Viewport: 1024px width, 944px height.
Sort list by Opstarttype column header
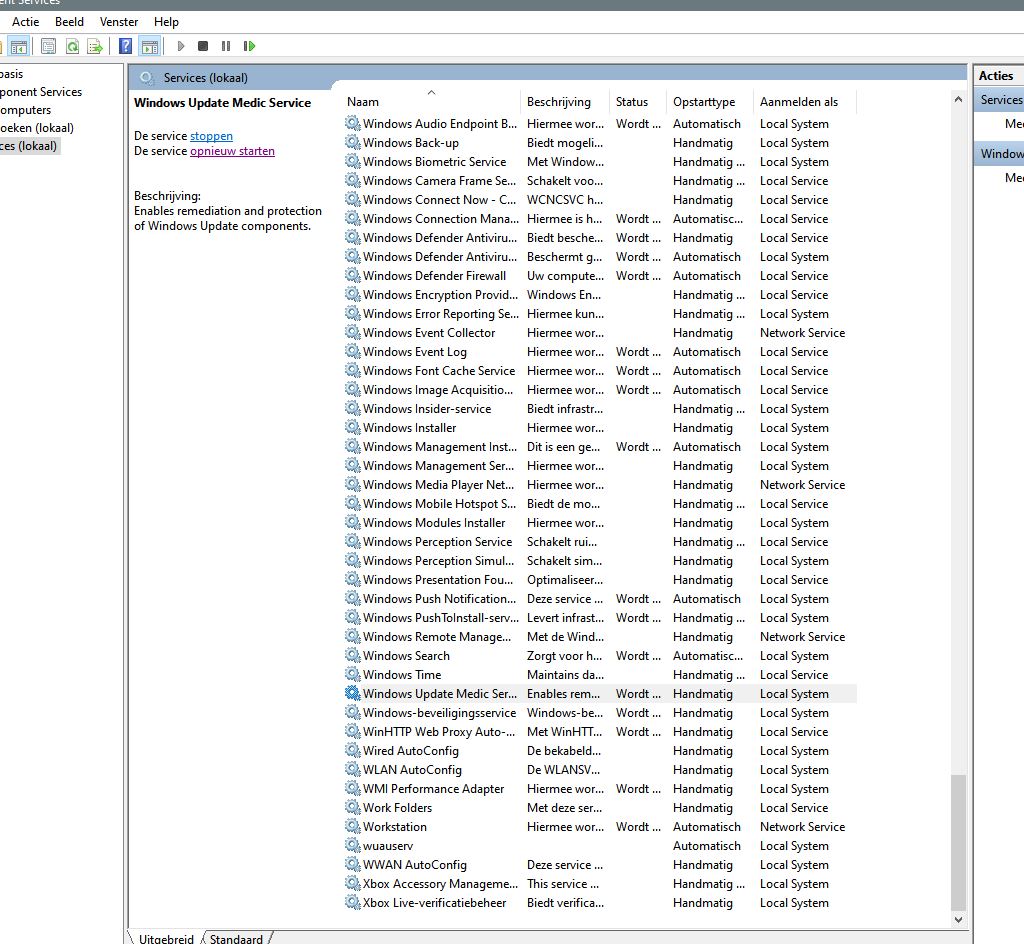pyautogui.click(x=704, y=102)
